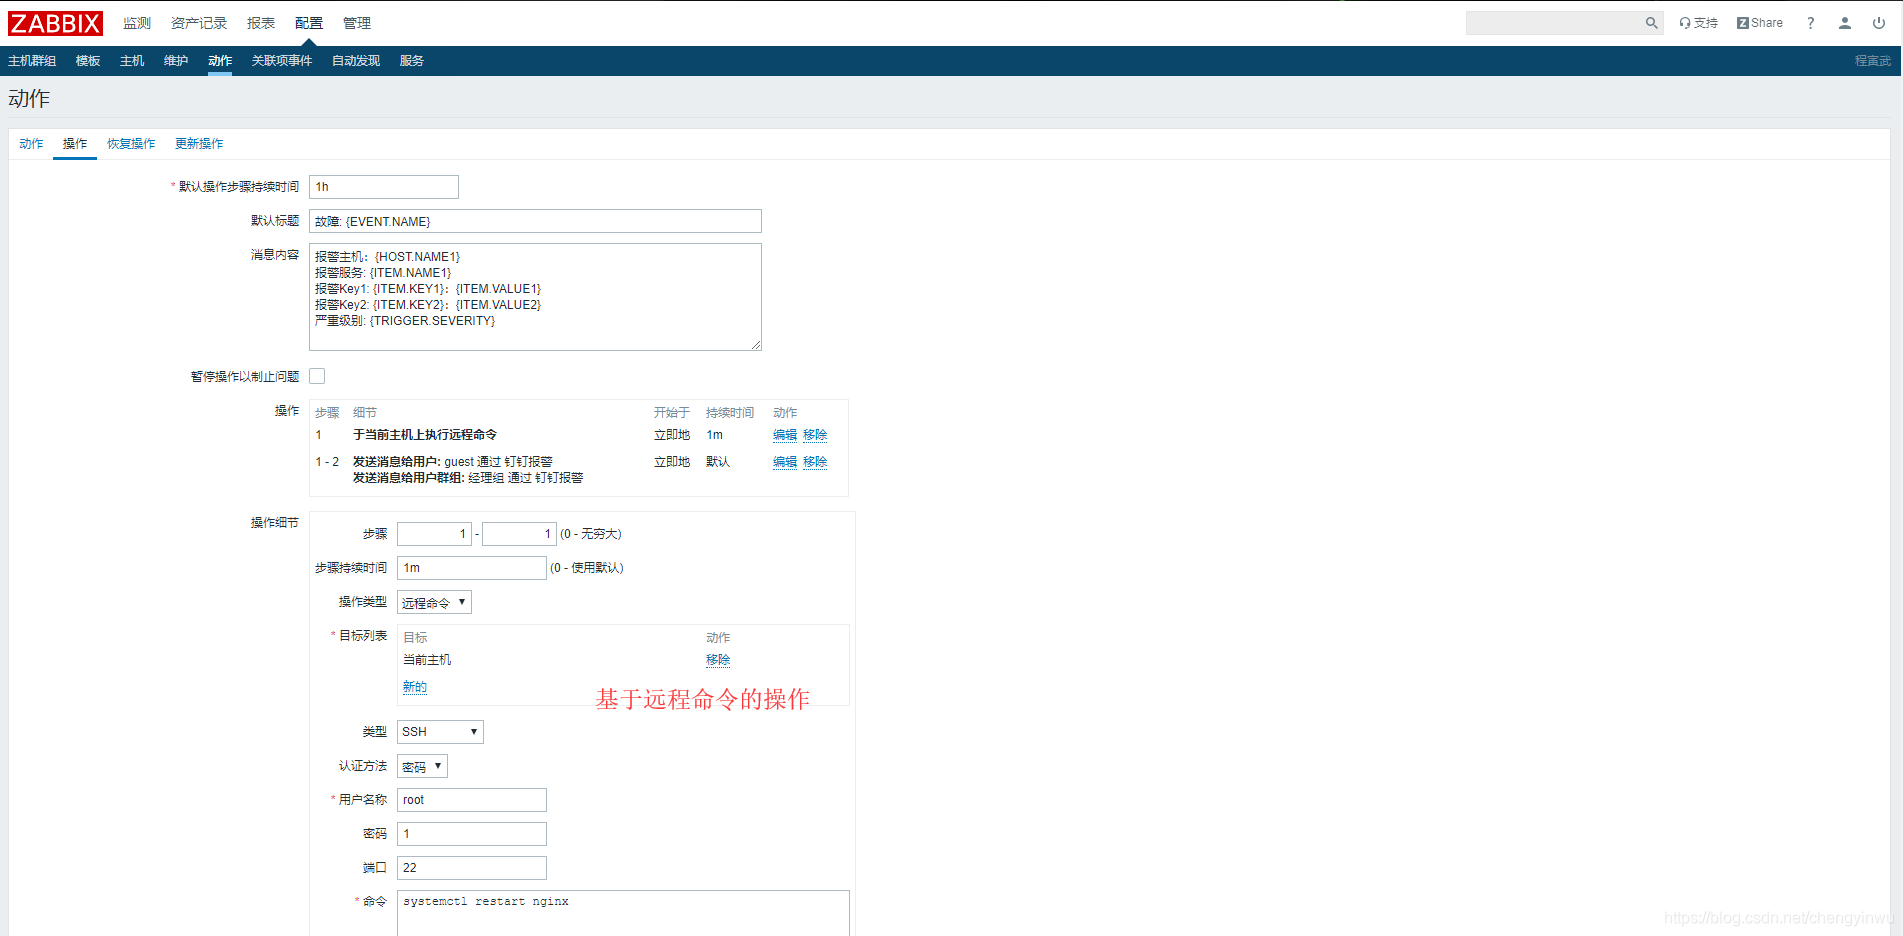Click the 默认标题 input field
The width and height of the screenshot is (1903, 936).
pos(535,221)
